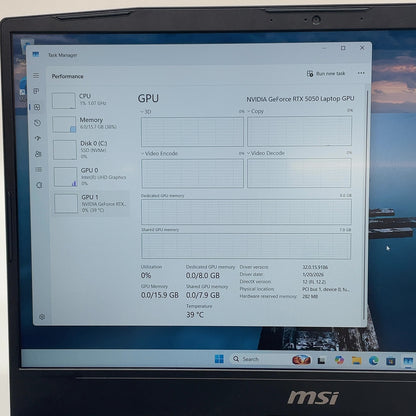
Task: Click the 0.0/8.0 GB dedicated memory value
Action: pyautogui.click(x=203, y=275)
